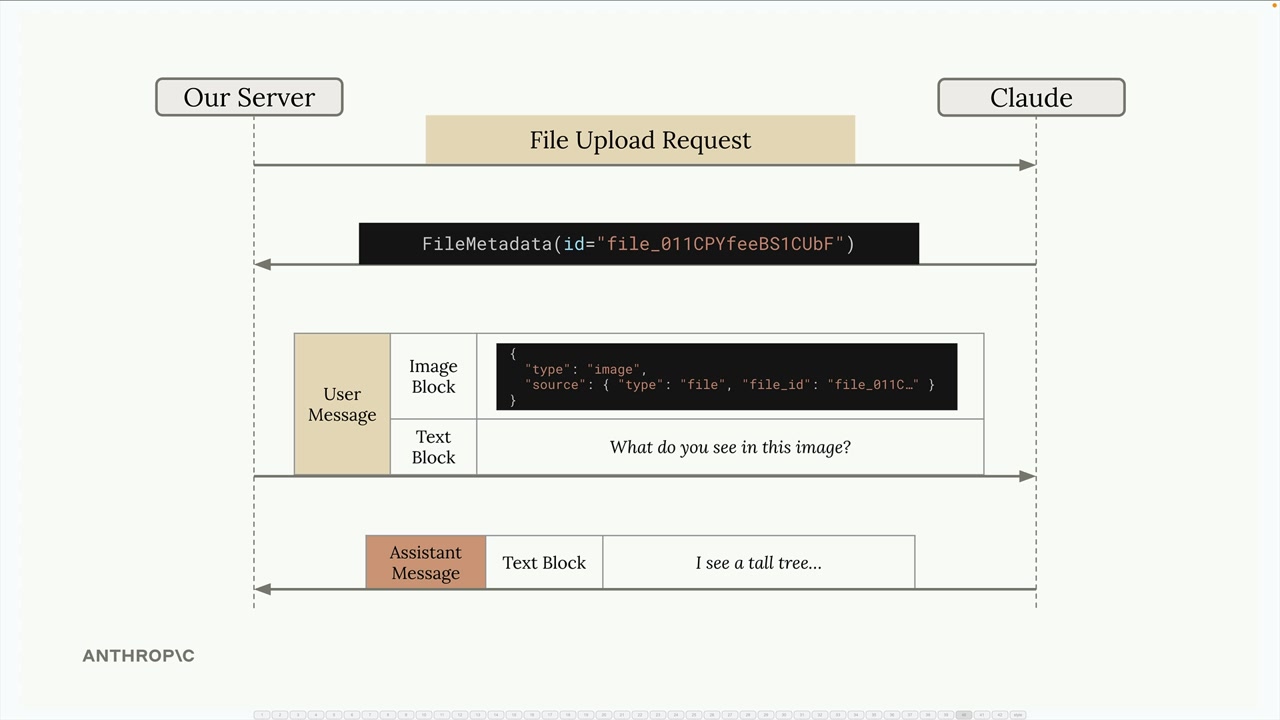Click the Our Server box

249,97
